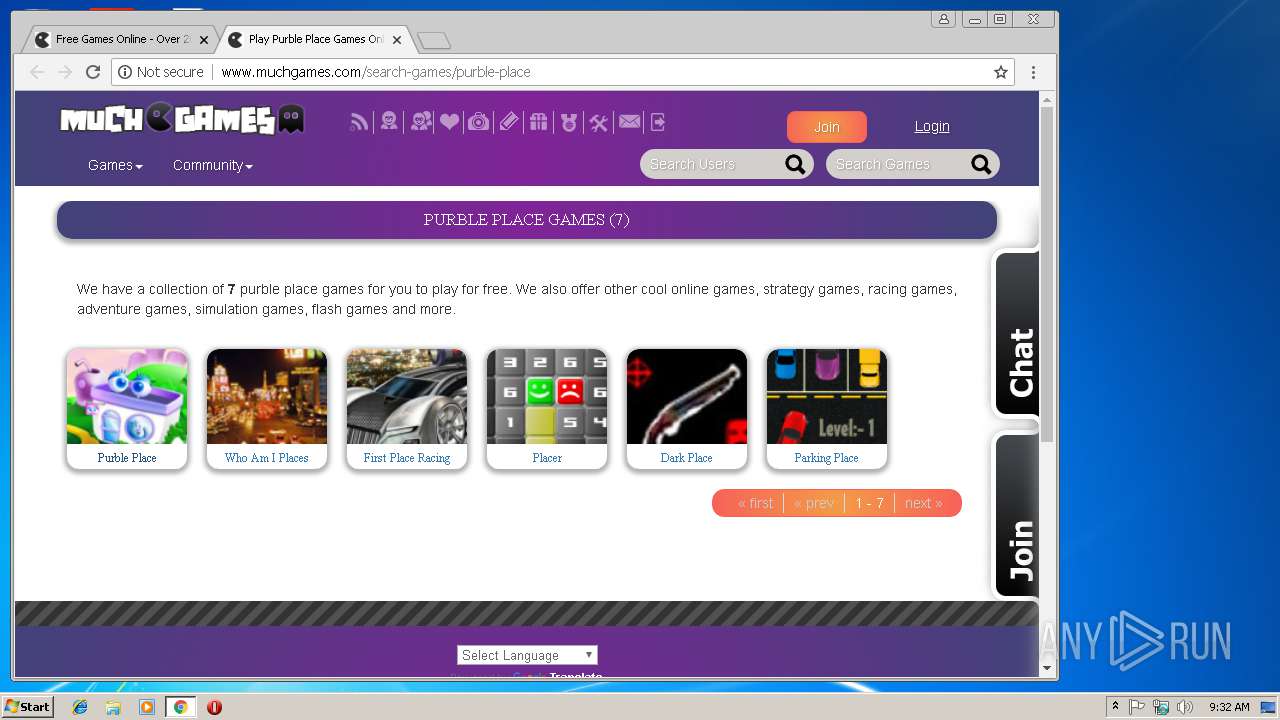The image size is (1280, 720).
Task: Click the Dark Place shotgun thumbnail
Action: (687, 396)
